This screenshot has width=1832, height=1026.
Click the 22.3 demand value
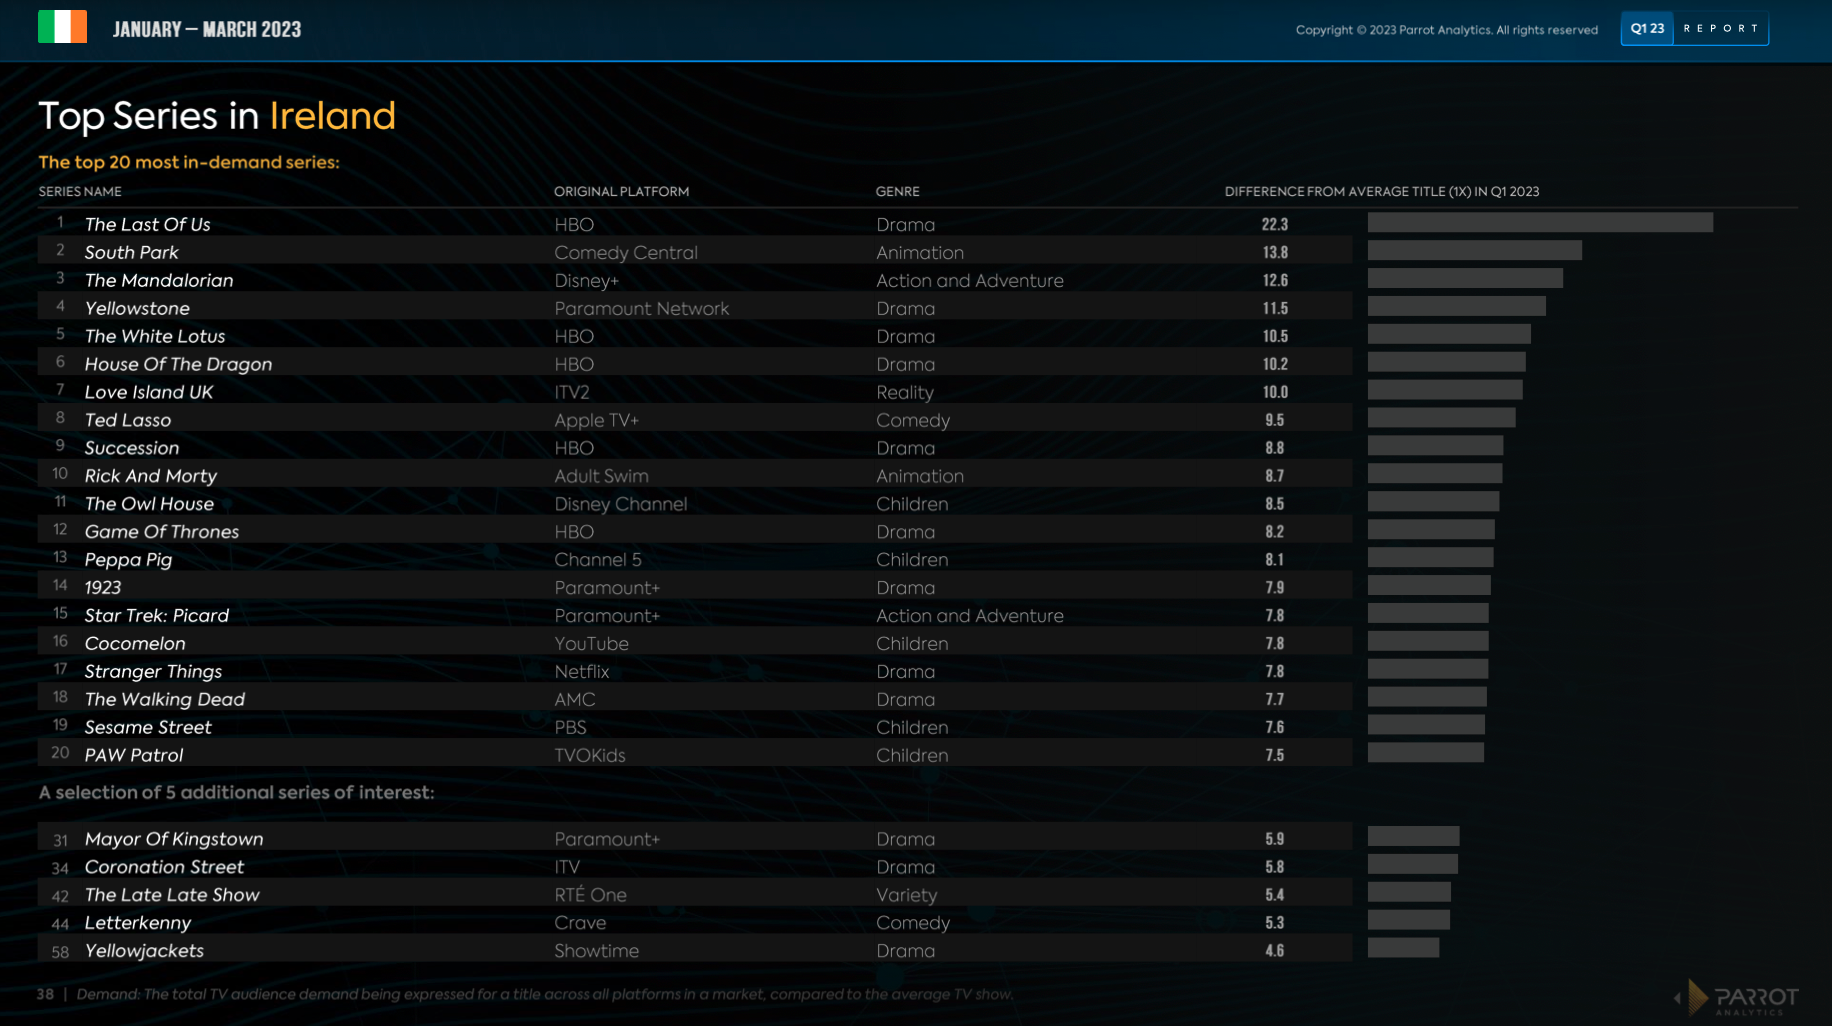[x=1275, y=225]
